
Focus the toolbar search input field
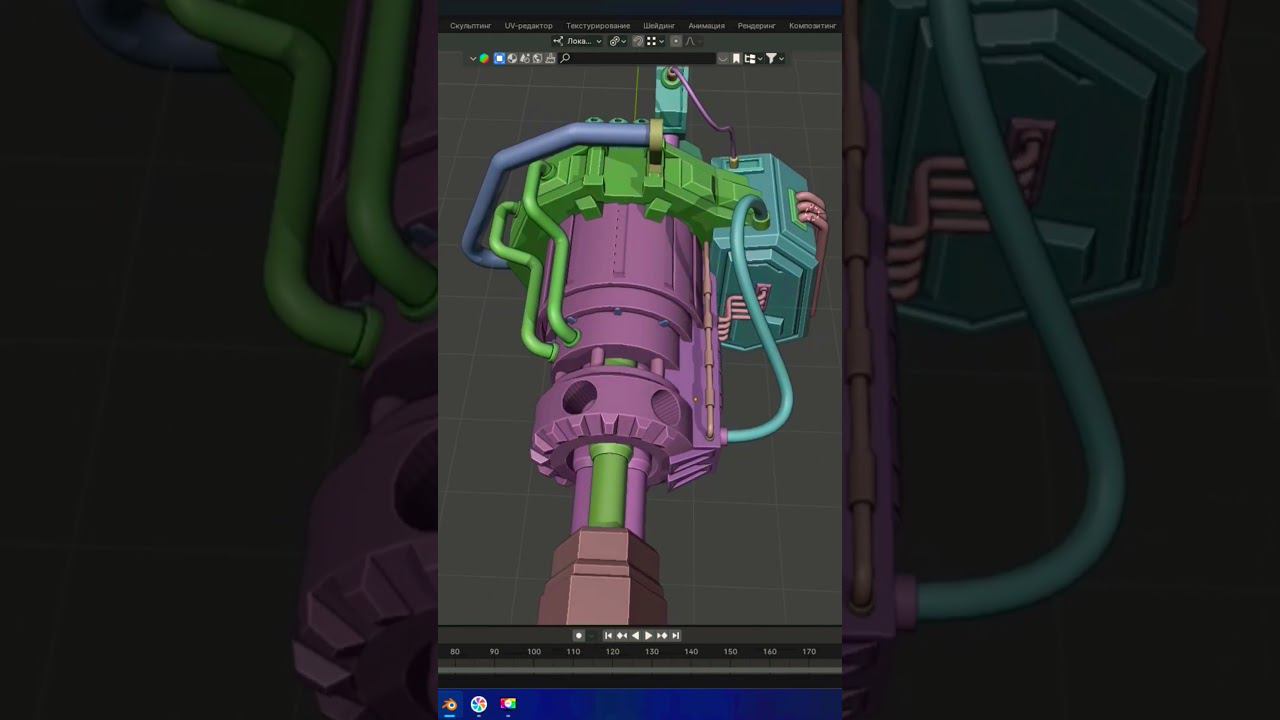[x=637, y=58]
